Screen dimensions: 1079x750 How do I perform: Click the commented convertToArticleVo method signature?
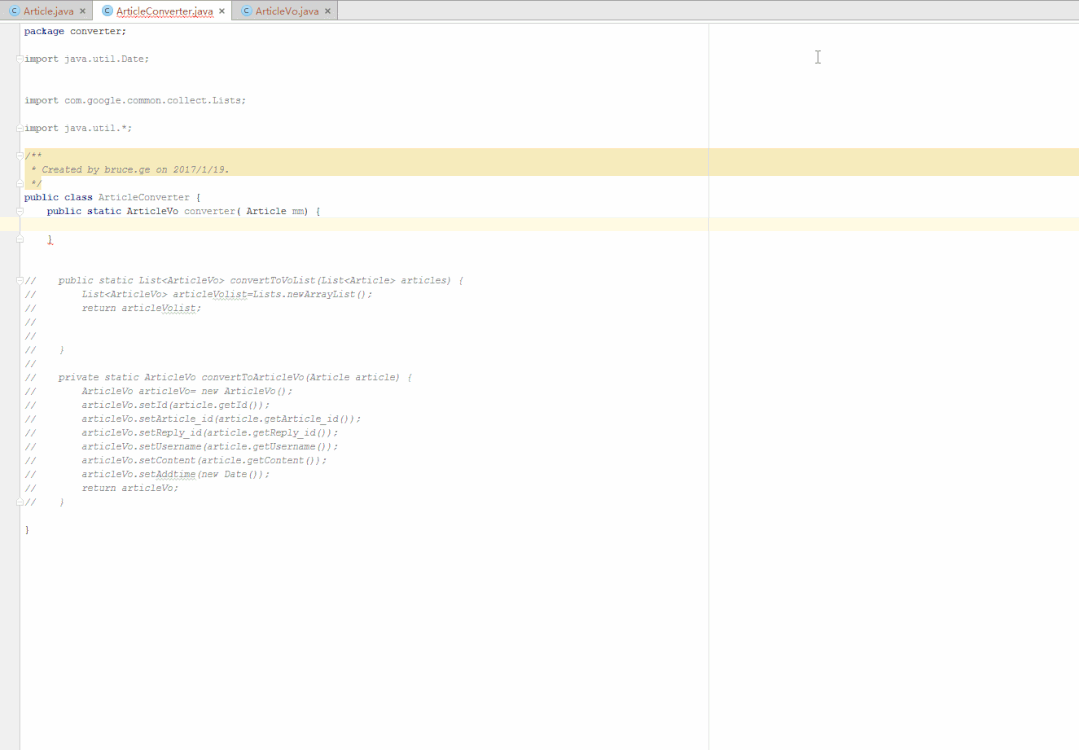(x=235, y=377)
